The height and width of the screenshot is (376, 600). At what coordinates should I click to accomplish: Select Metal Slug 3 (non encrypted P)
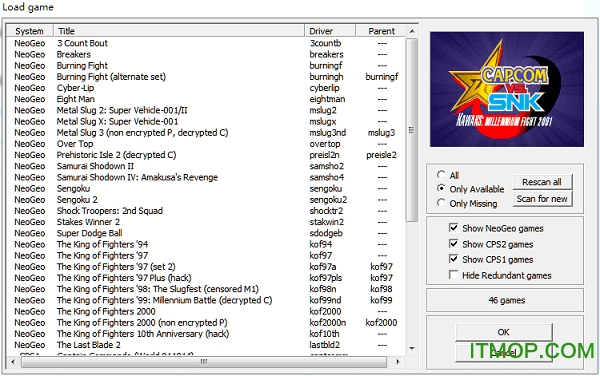pos(206,133)
